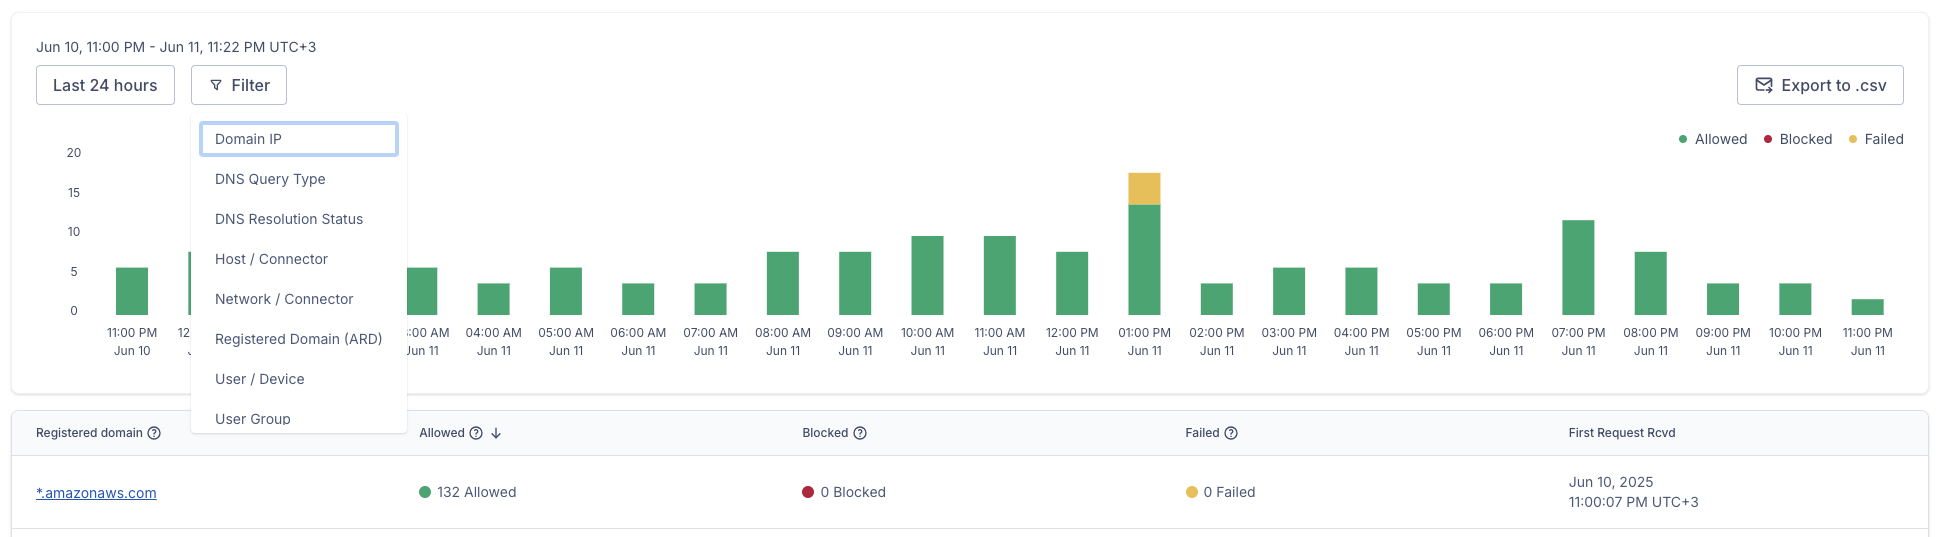Select User / Device filter option

click(x=260, y=379)
